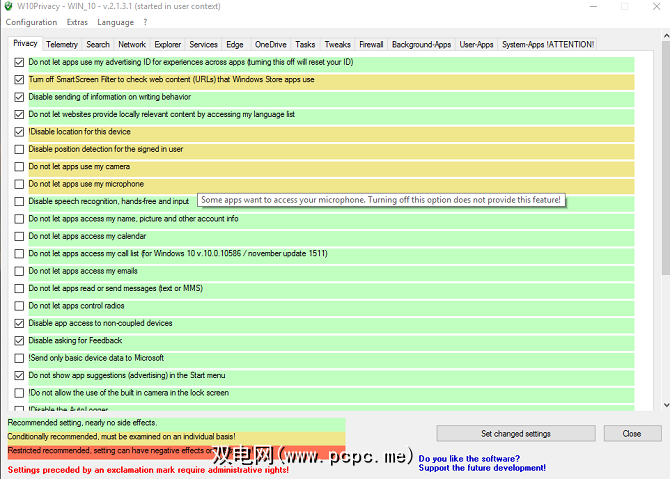Click the Close button at bottom right
This screenshot has width=670, height=479.
(x=631, y=434)
